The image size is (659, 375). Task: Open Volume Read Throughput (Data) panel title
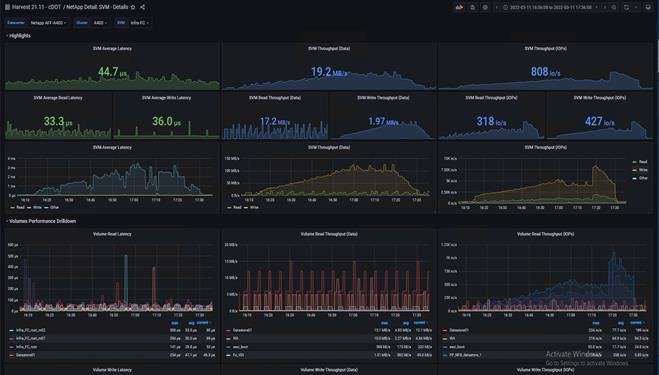329,234
